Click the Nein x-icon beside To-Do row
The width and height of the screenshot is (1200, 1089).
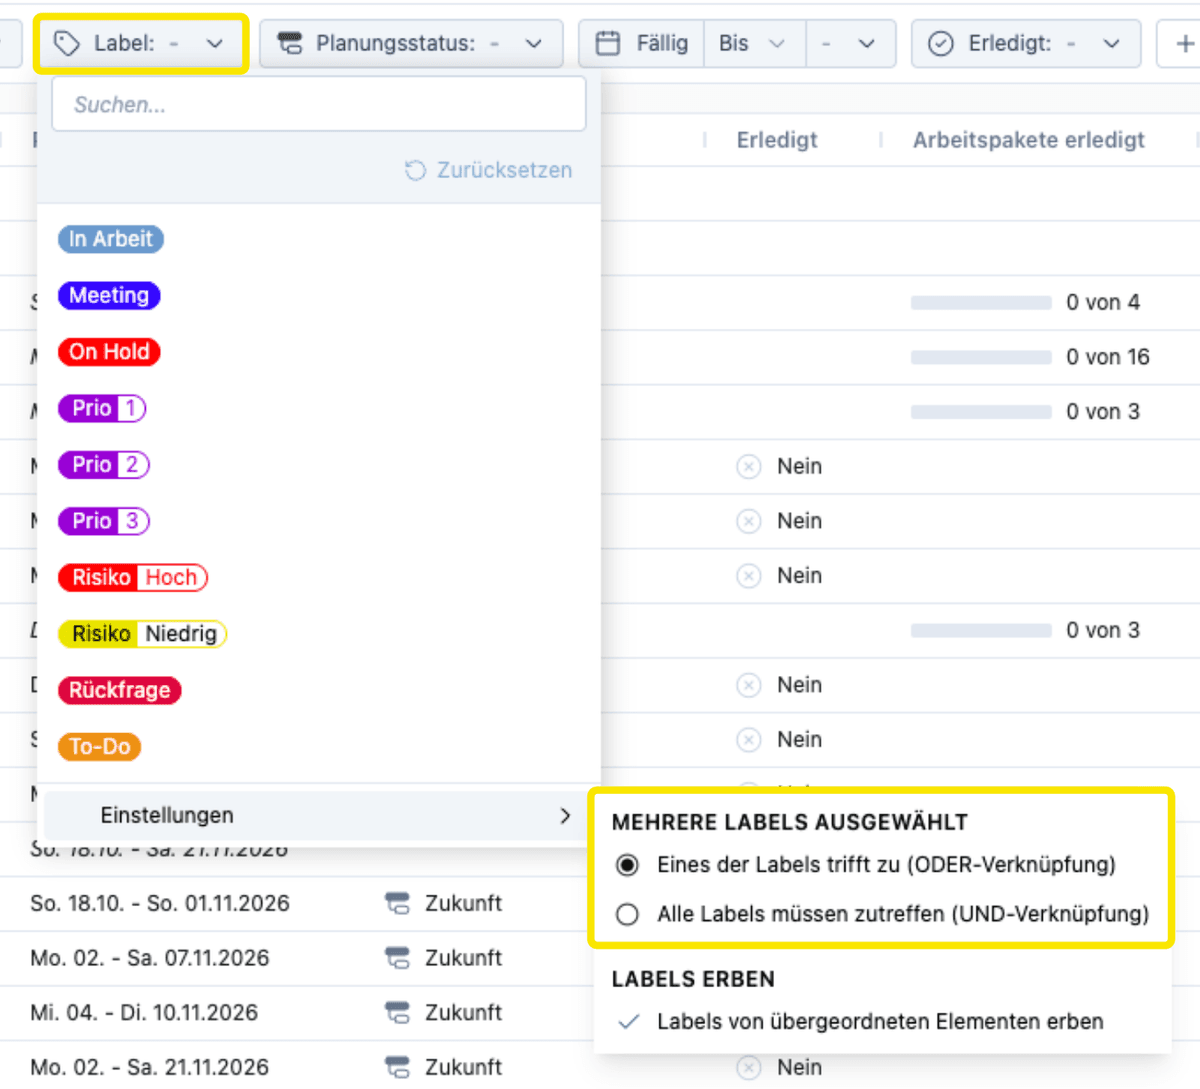coord(749,740)
